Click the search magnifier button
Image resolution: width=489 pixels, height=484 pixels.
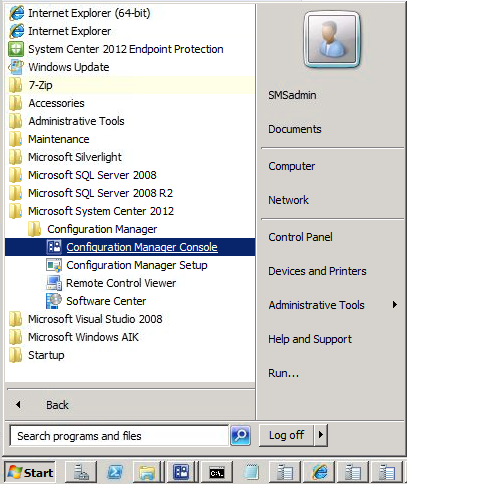pos(240,435)
